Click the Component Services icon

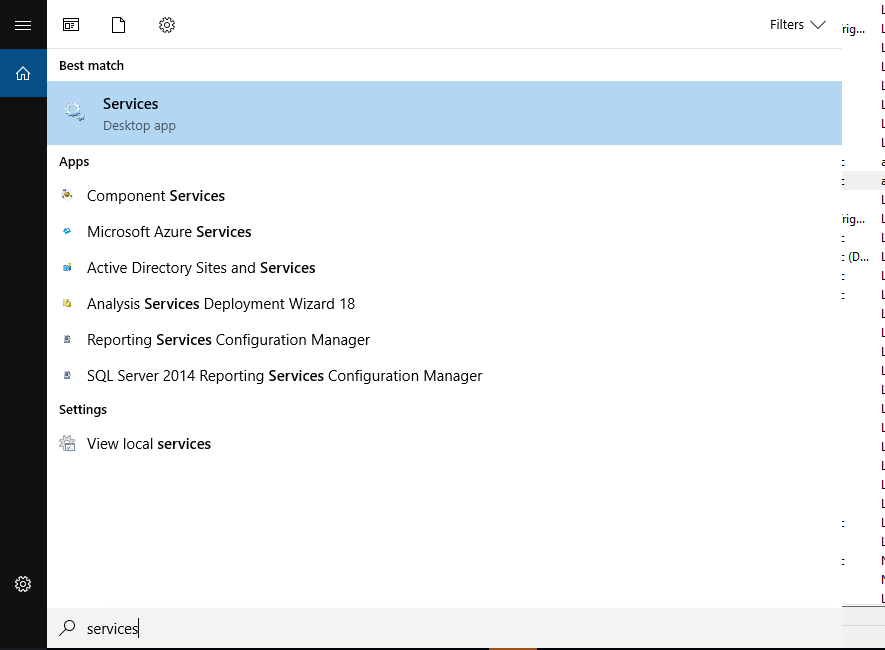click(x=67, y=195)
